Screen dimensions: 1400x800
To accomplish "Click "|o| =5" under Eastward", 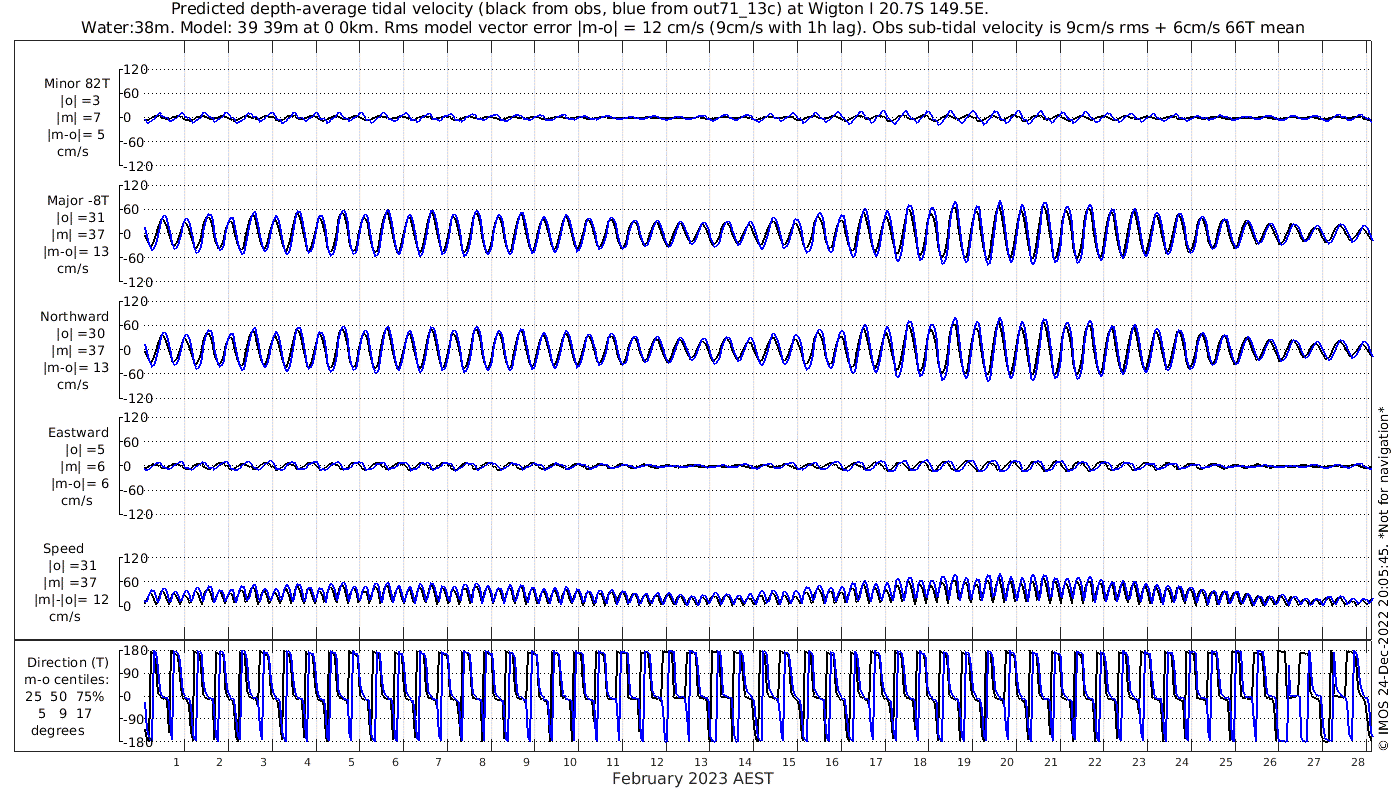I will point(83,450).
